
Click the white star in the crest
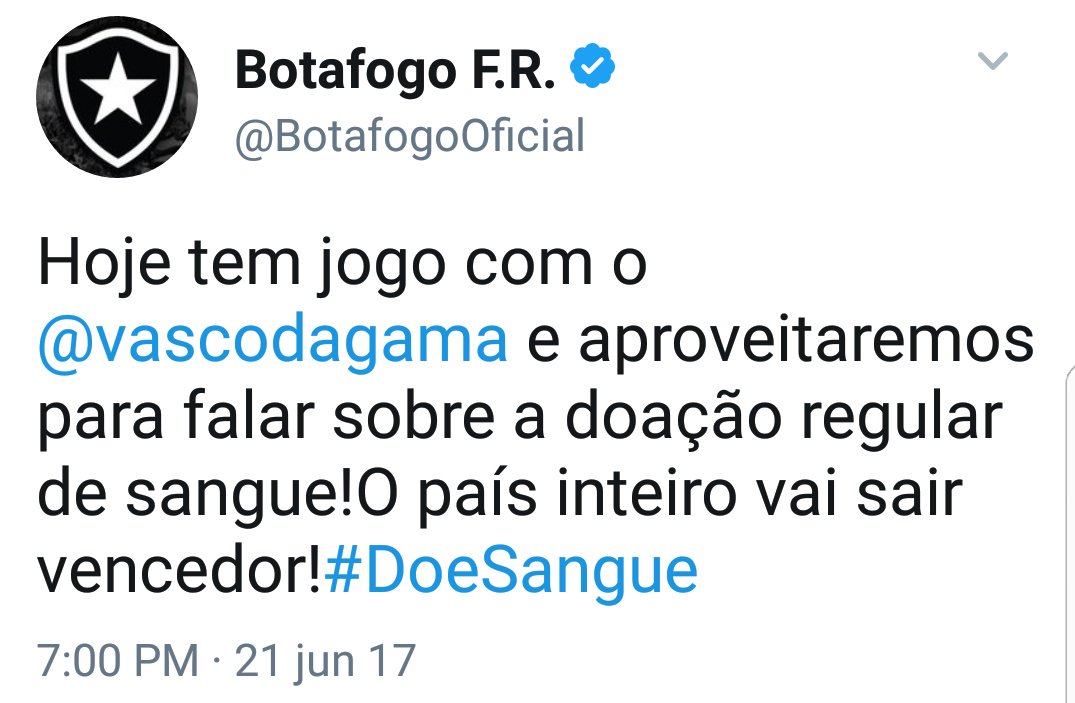click(x=118, y=90)
